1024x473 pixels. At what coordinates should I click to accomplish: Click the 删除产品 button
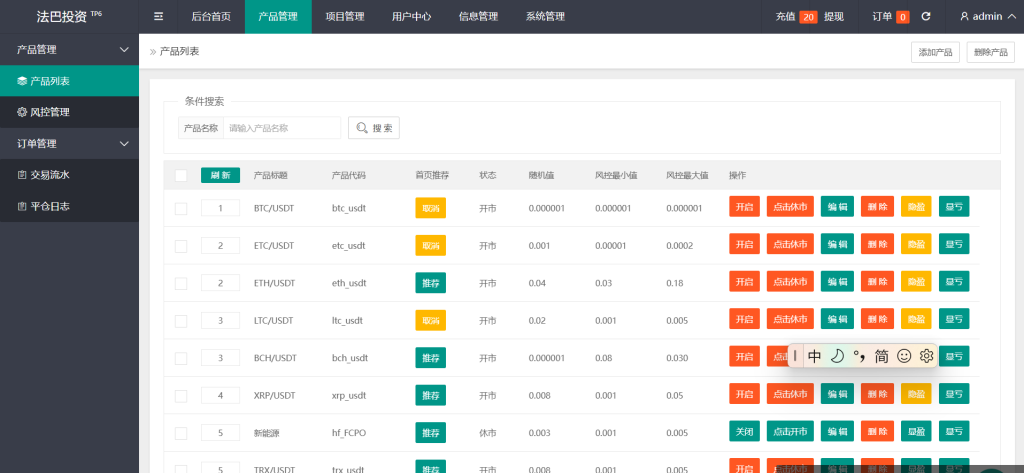click(990, 52)
